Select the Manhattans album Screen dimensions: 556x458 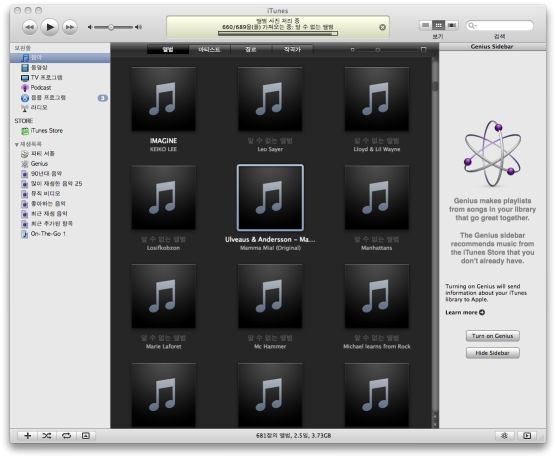pos(377,198)
